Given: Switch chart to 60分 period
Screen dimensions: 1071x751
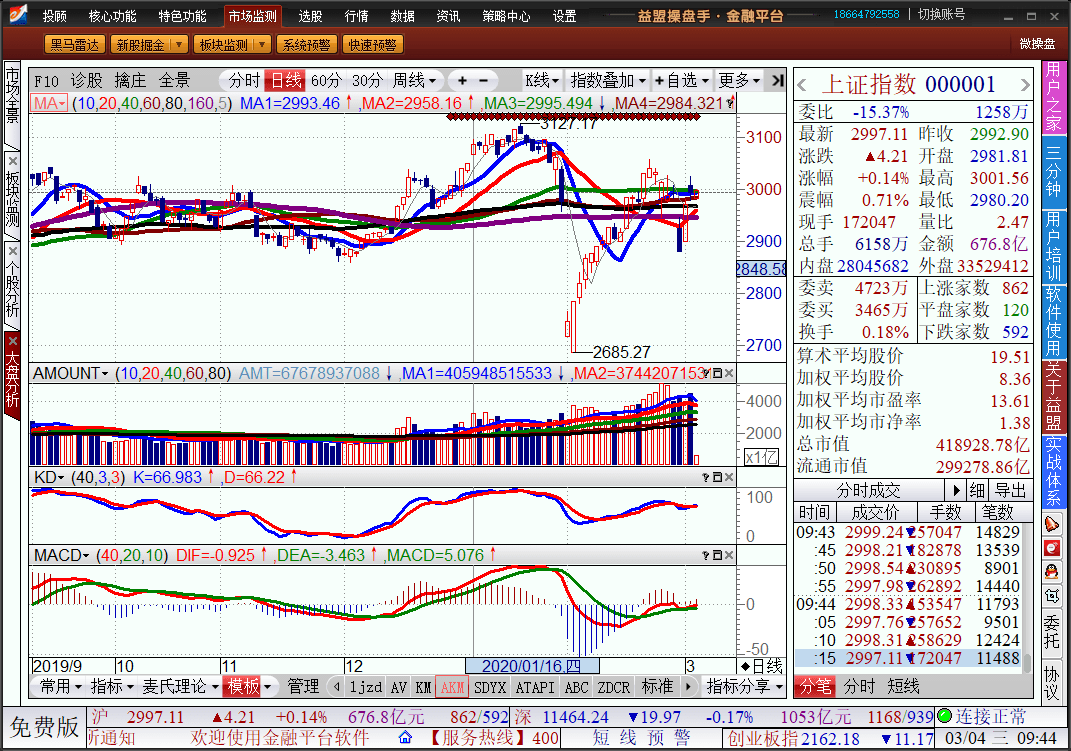Looking at the screenshot, I should tap(326, 81).
